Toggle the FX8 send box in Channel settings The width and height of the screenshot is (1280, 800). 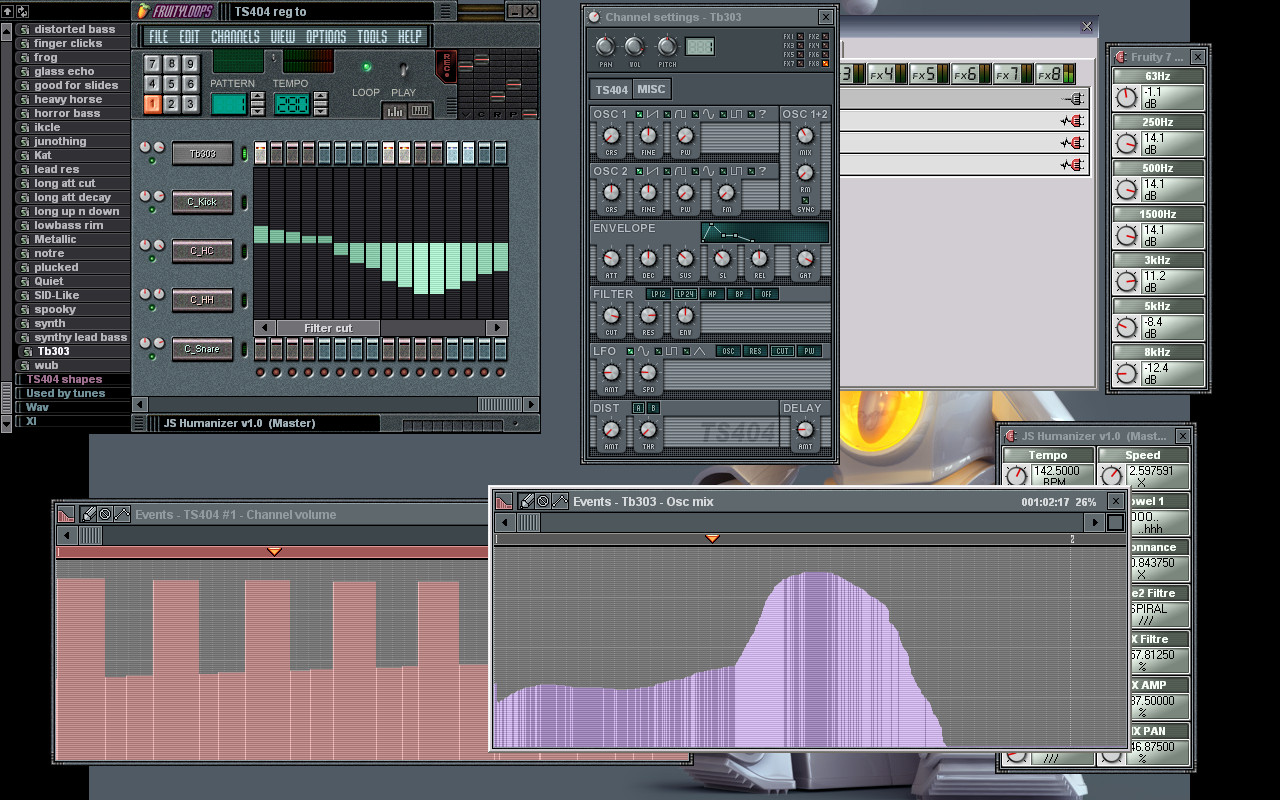tap(825, 64)
